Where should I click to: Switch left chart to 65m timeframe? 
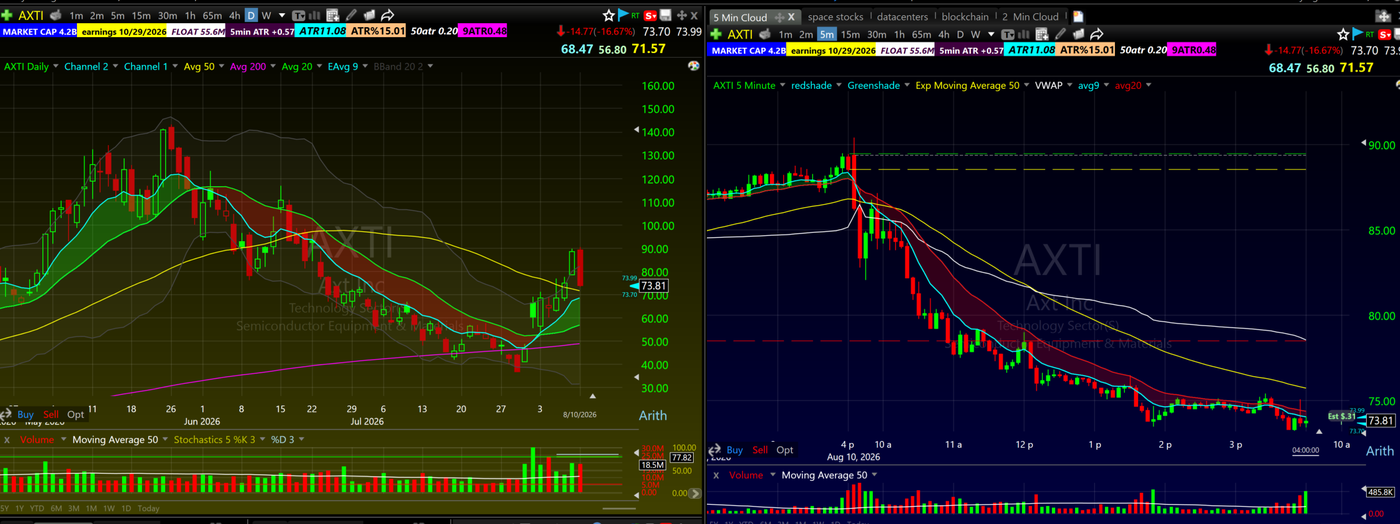(x=212, y=16)
